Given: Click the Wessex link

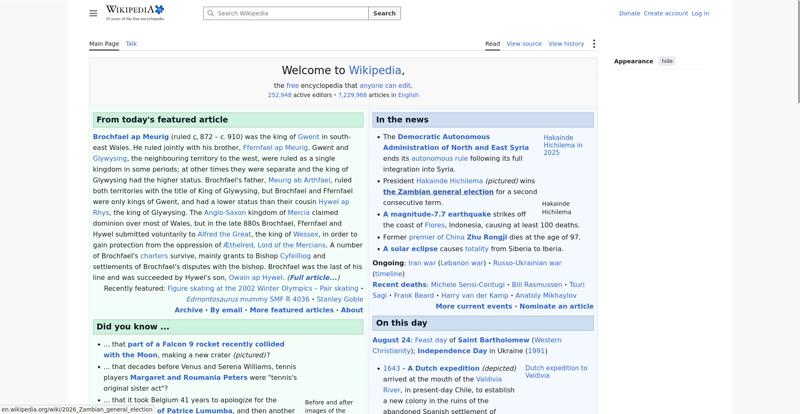Looking at the screenshot, I should (306, 234).
